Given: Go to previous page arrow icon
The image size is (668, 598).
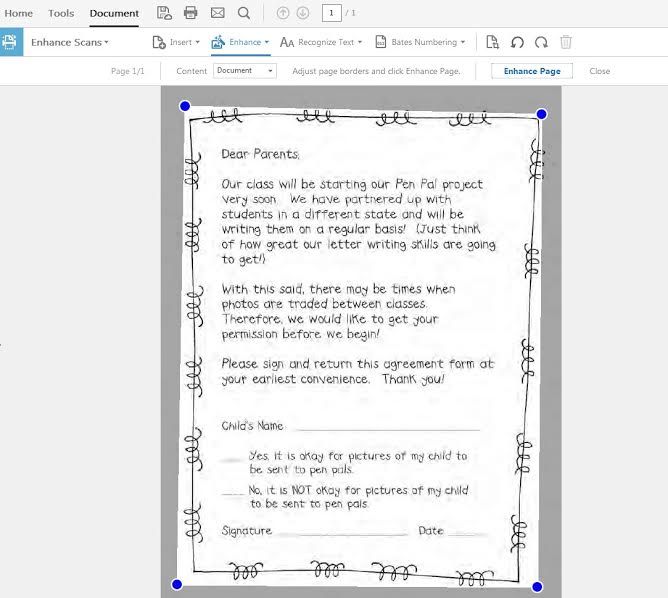Looking at the screenshot, I should pos(283,13).
